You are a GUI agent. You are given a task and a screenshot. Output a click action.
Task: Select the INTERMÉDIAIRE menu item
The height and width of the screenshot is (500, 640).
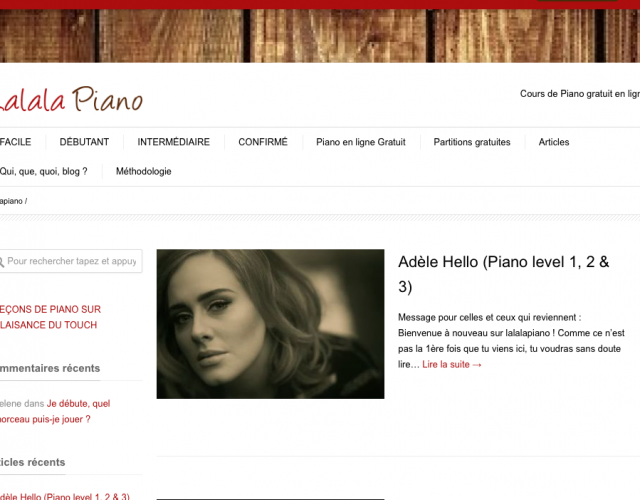[173, 142]
